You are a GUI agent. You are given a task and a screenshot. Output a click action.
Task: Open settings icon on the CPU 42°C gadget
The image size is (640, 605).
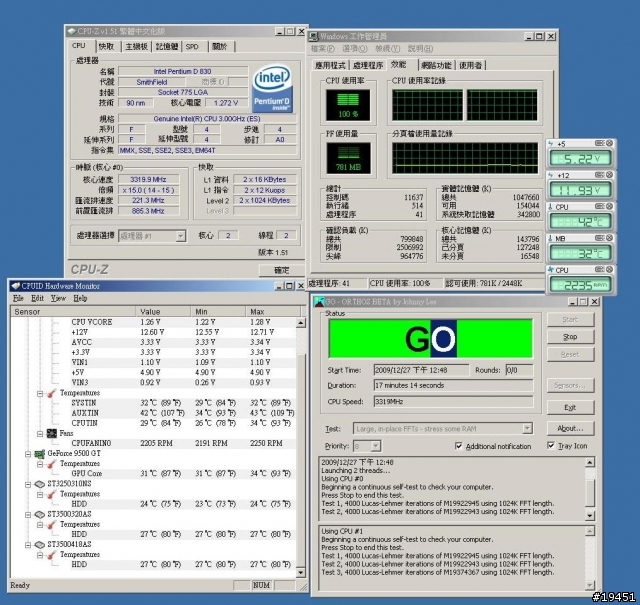click(599, 207)
